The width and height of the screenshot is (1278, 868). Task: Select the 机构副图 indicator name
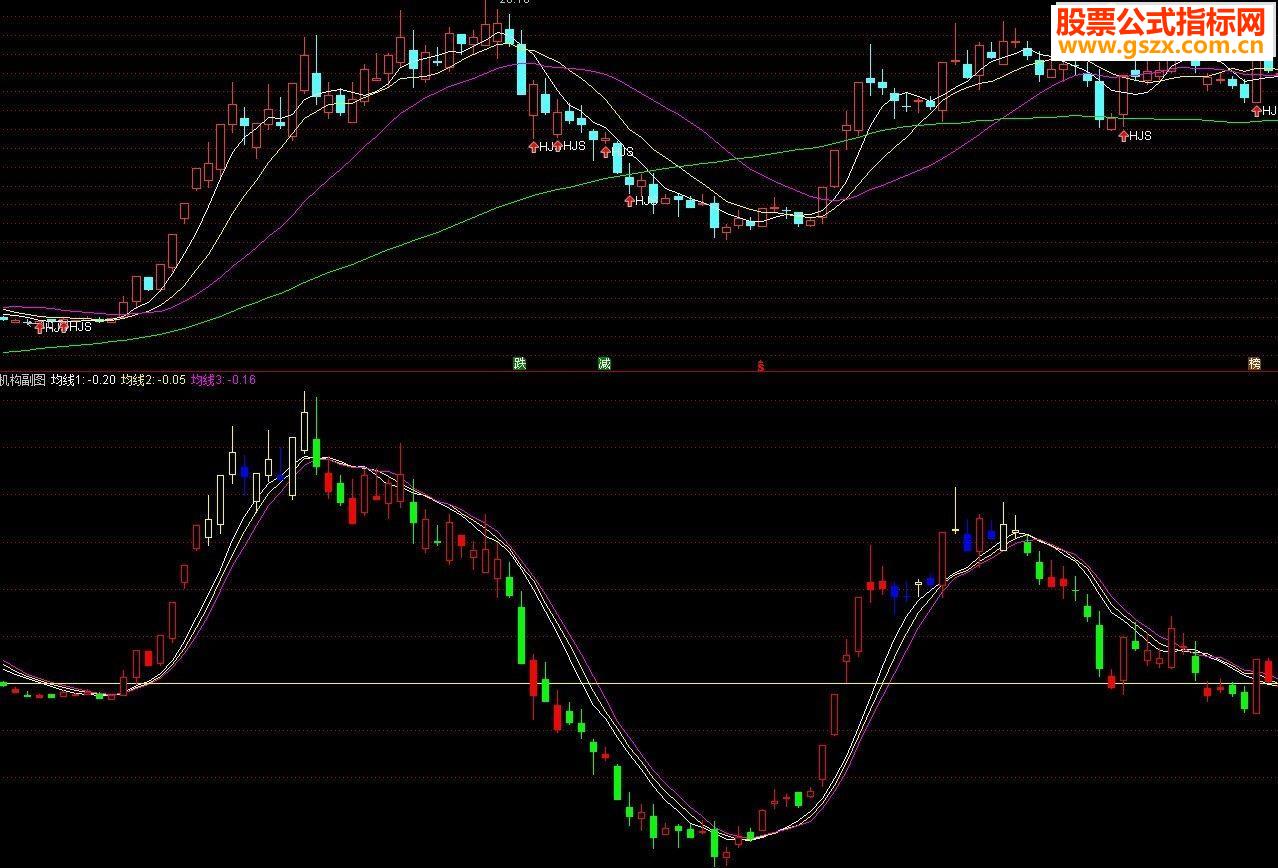click(x=23, y=379)
